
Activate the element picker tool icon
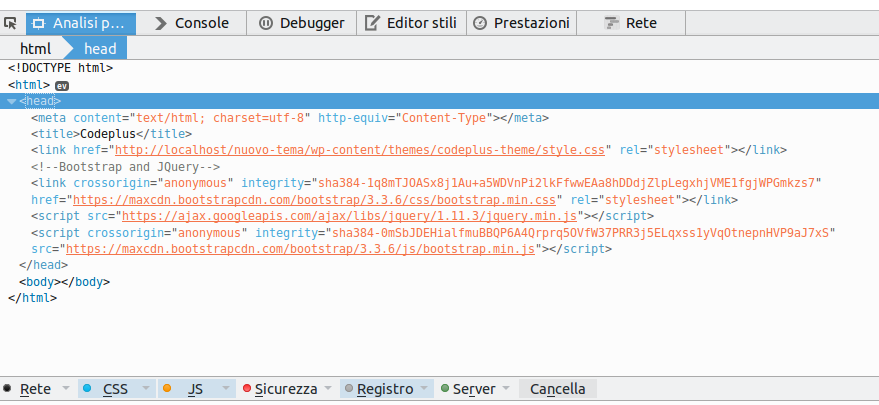[x=11, y=22]
